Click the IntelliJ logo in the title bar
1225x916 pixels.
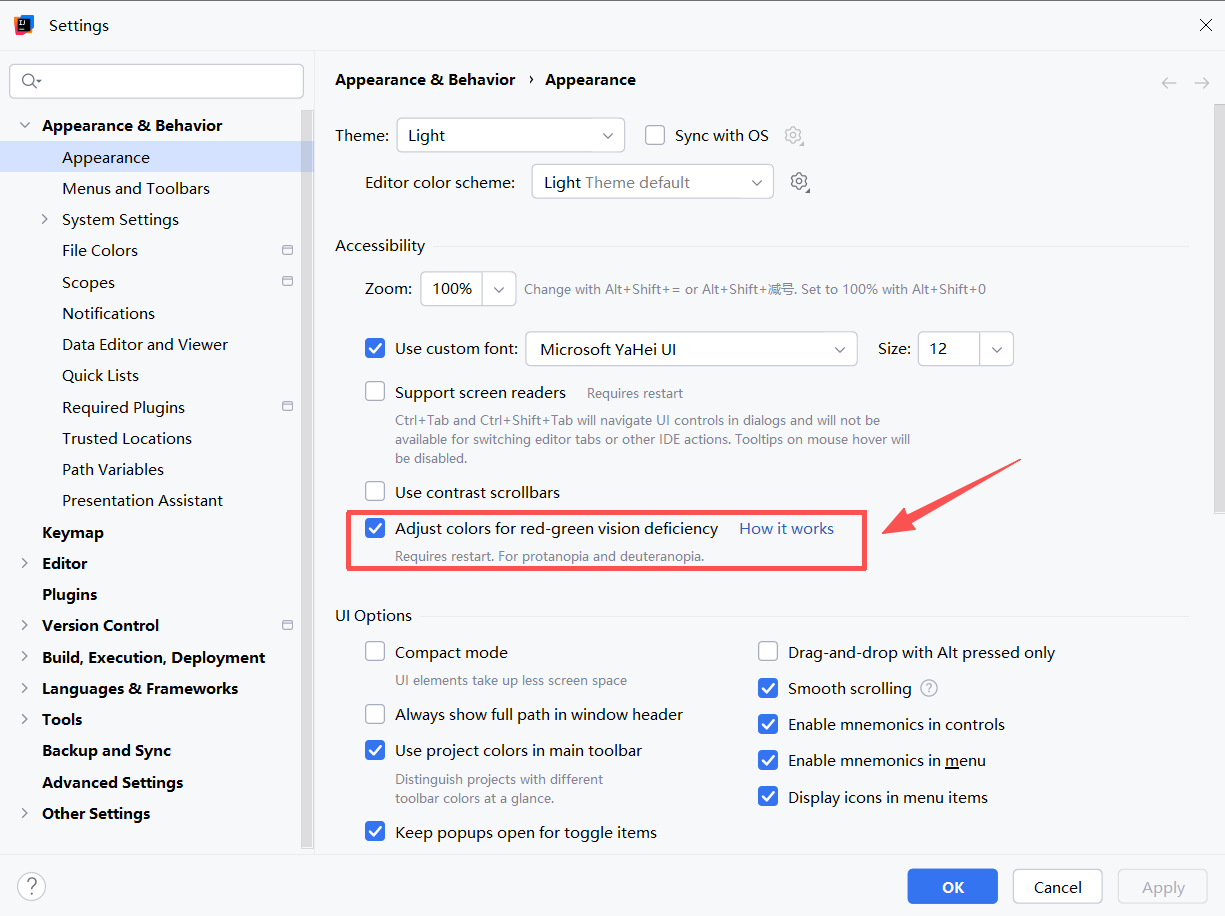coord(23,23)
